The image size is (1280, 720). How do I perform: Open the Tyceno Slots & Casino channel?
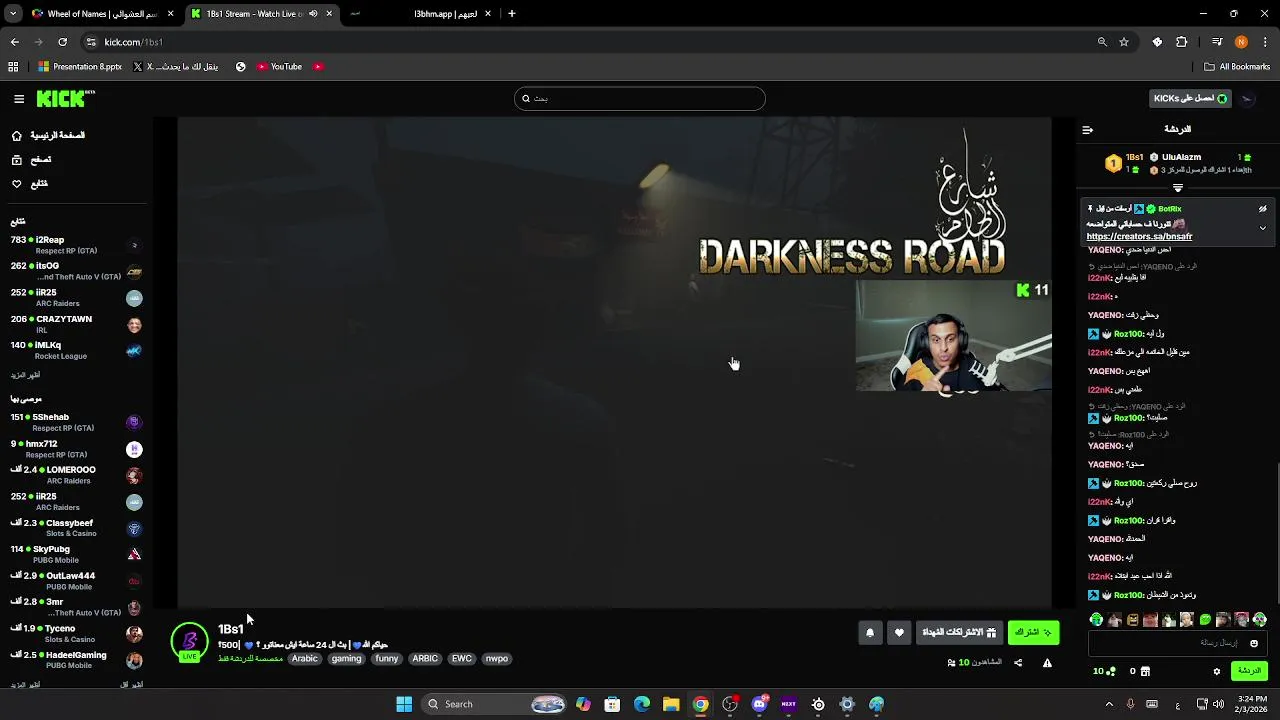(x=75, y=634)
